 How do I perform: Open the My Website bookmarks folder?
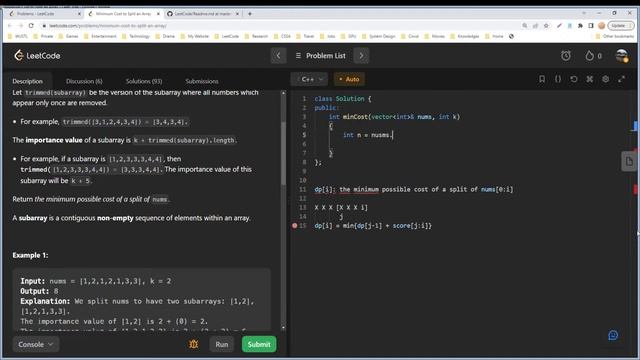pyautogui.click(x=194, y=36)
